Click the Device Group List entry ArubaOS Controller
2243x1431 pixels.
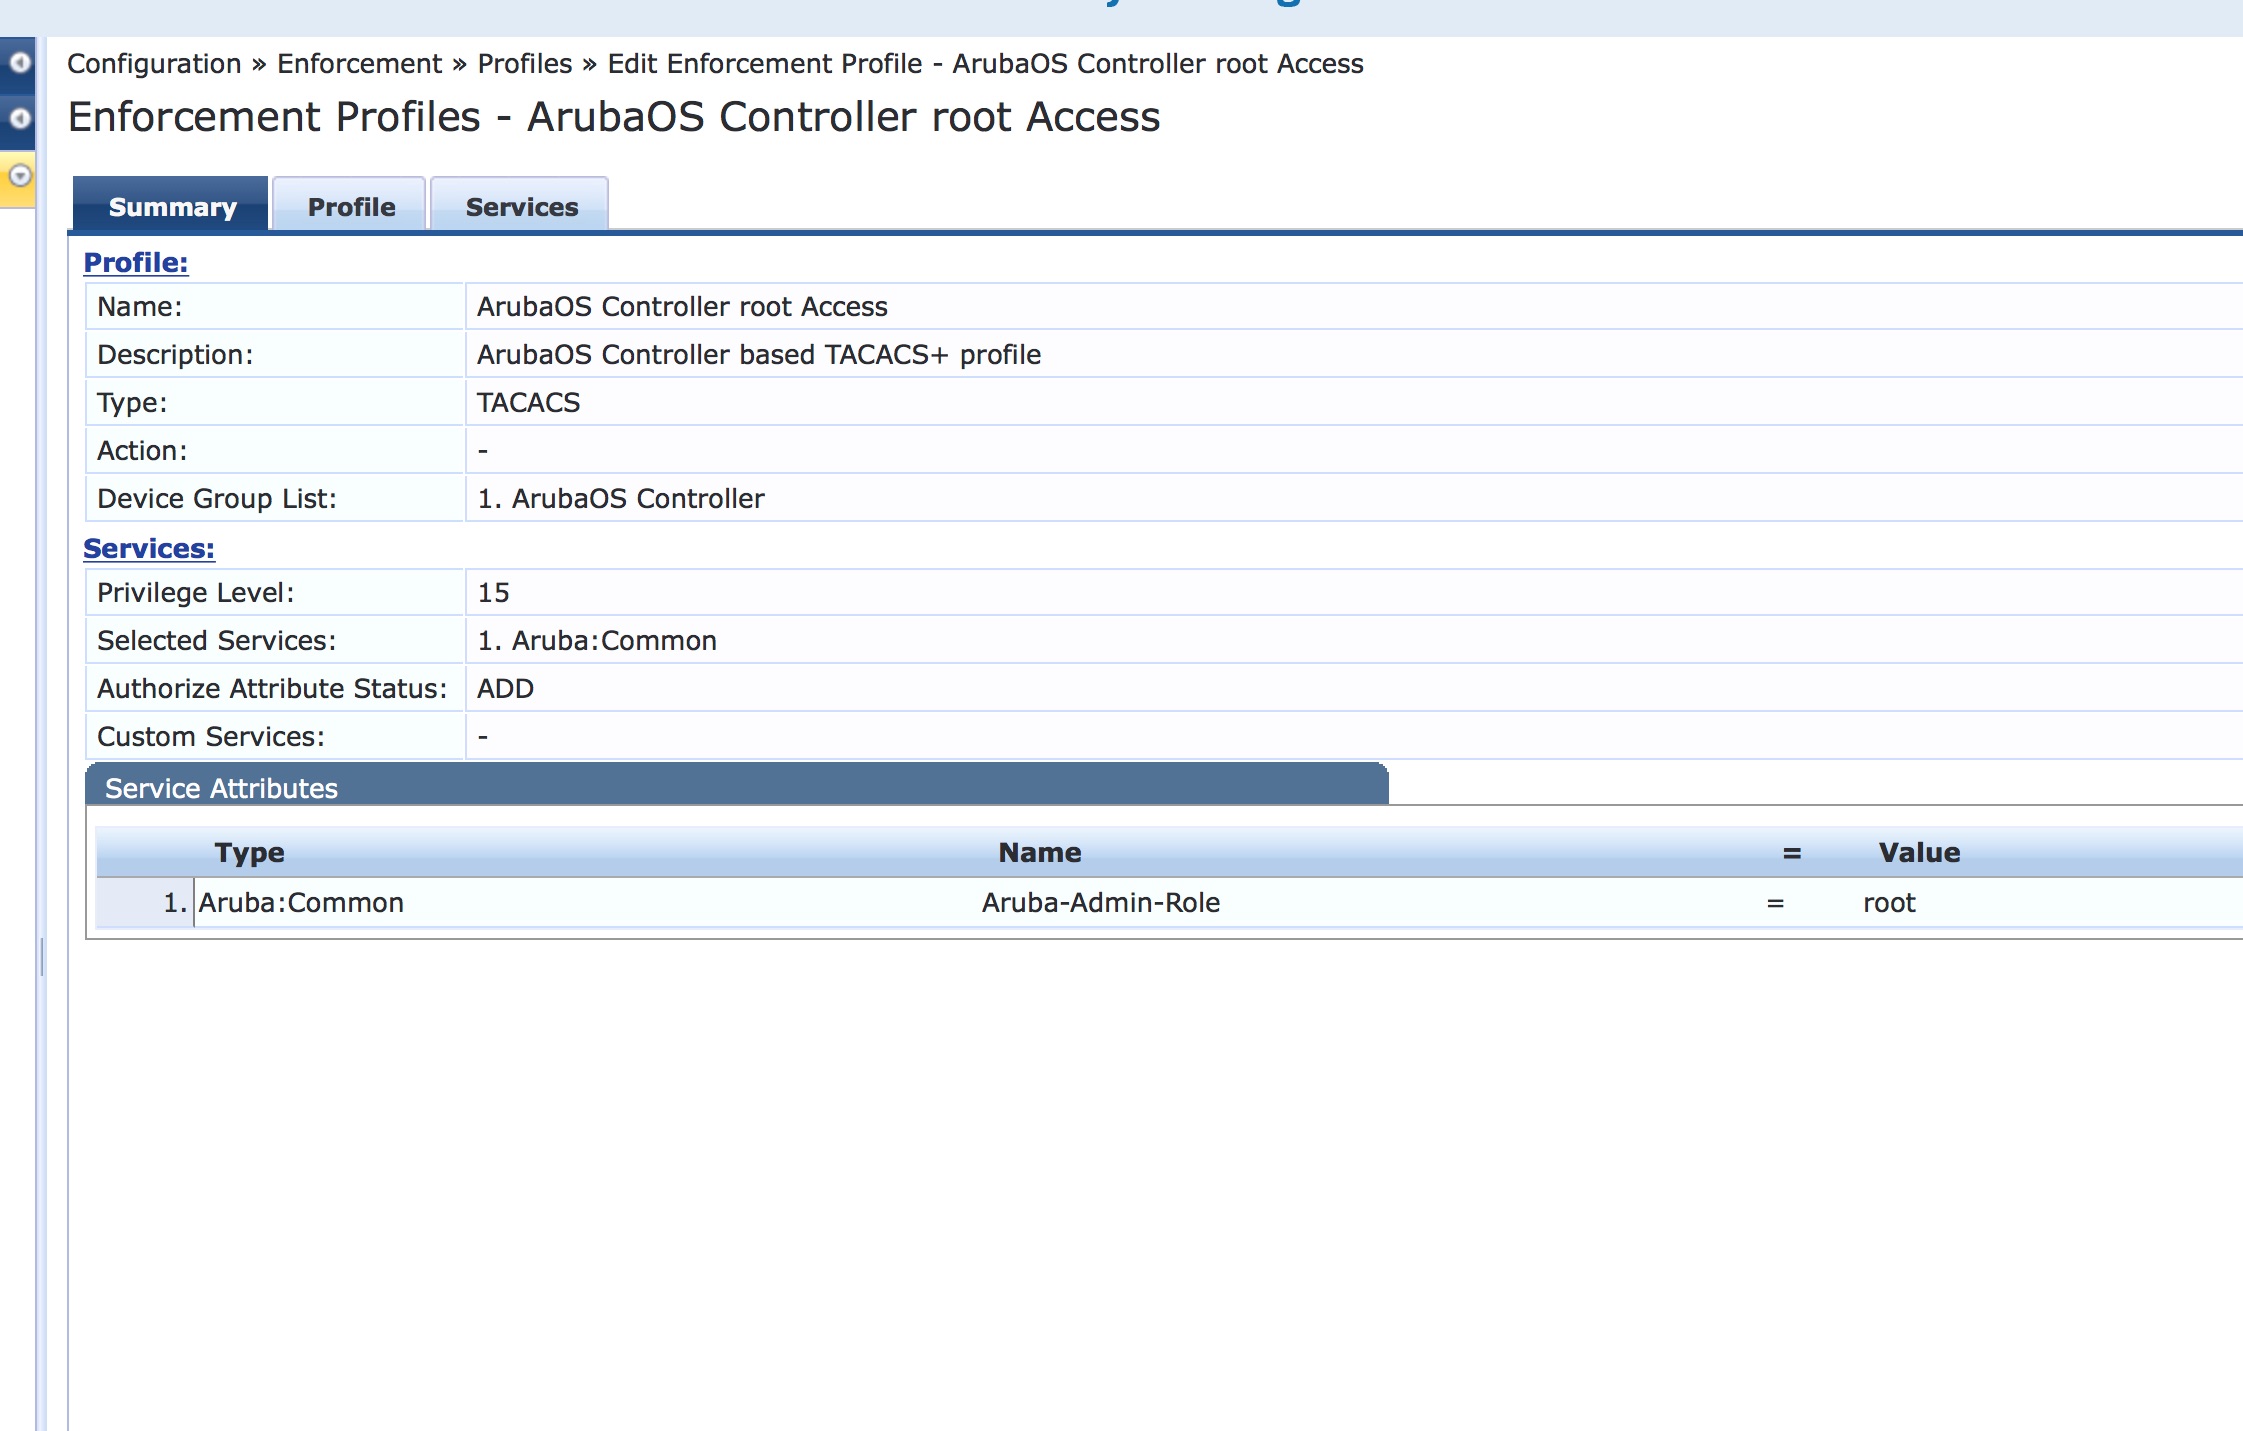click(620, 497)
